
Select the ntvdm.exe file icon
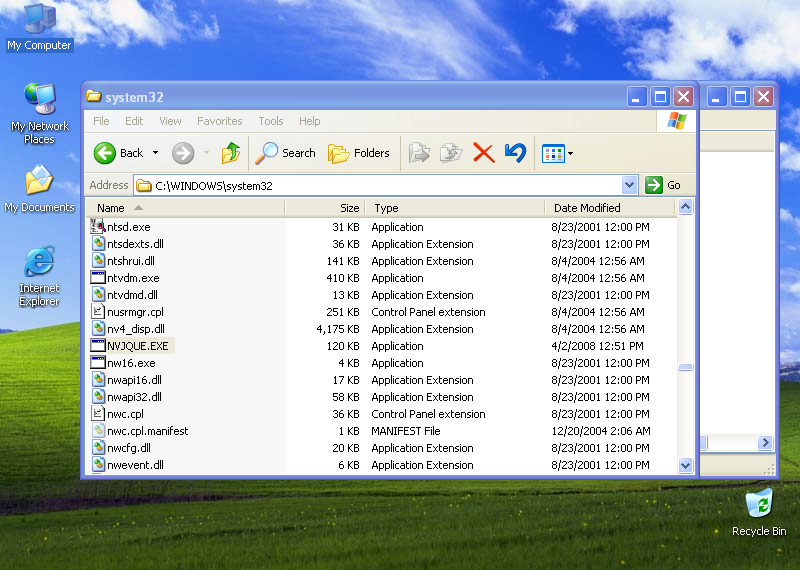(x=97, y=278)
